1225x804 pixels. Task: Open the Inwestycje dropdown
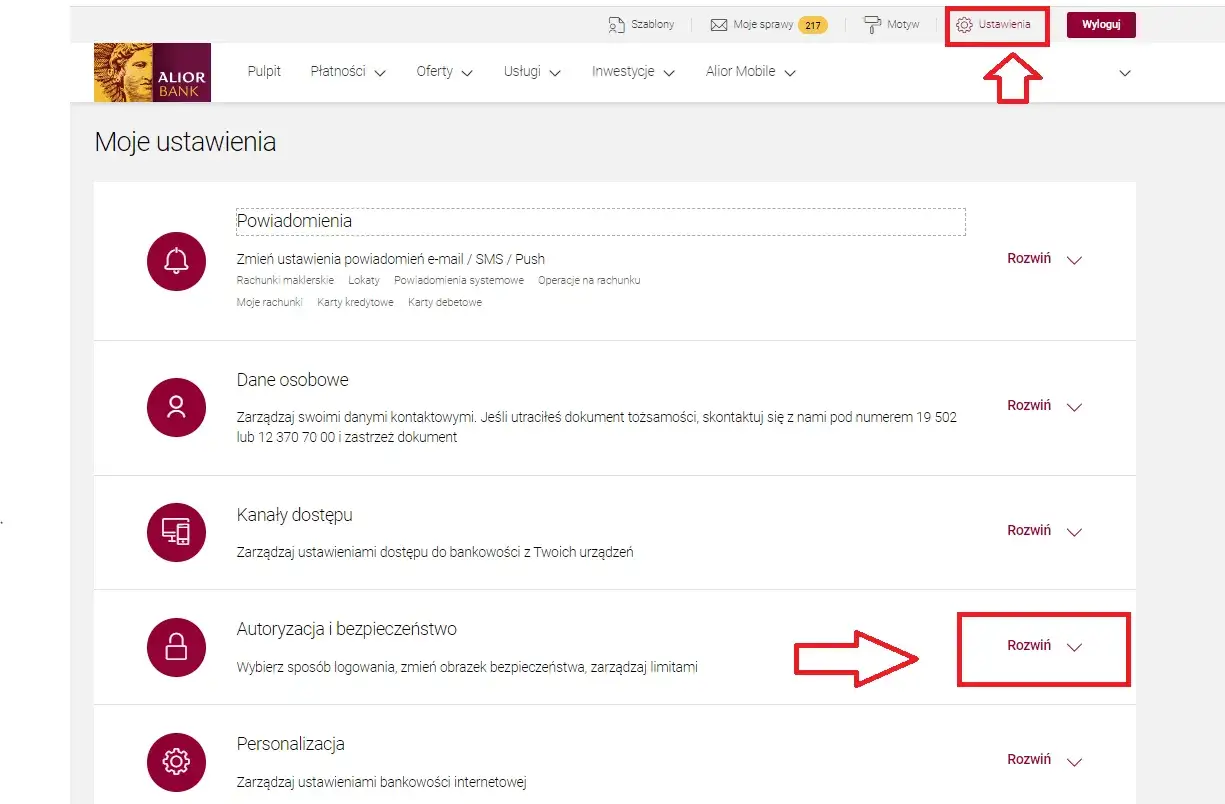(x=624, y=72)
